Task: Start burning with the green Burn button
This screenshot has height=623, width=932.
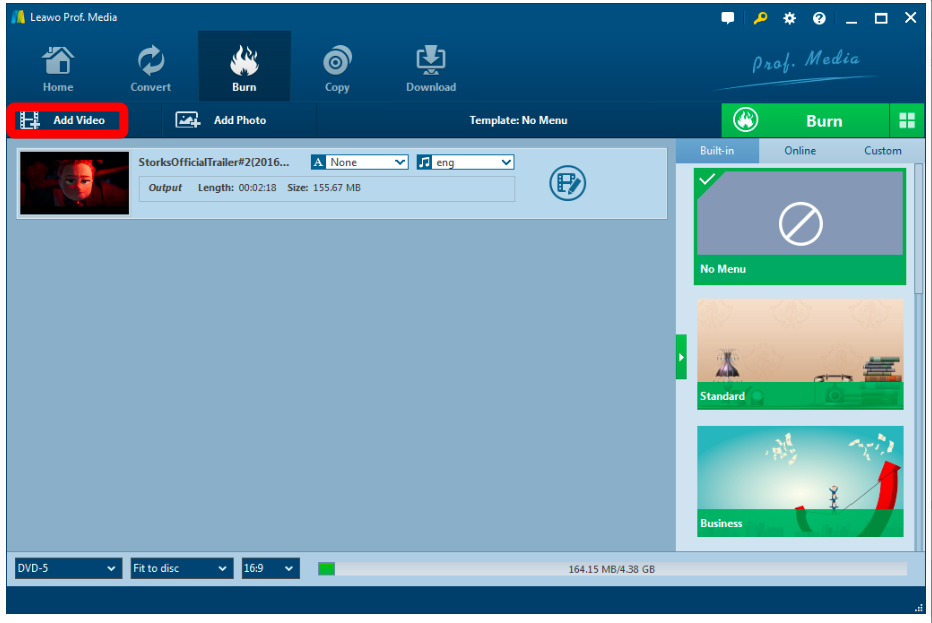Action: pos(805,121)
